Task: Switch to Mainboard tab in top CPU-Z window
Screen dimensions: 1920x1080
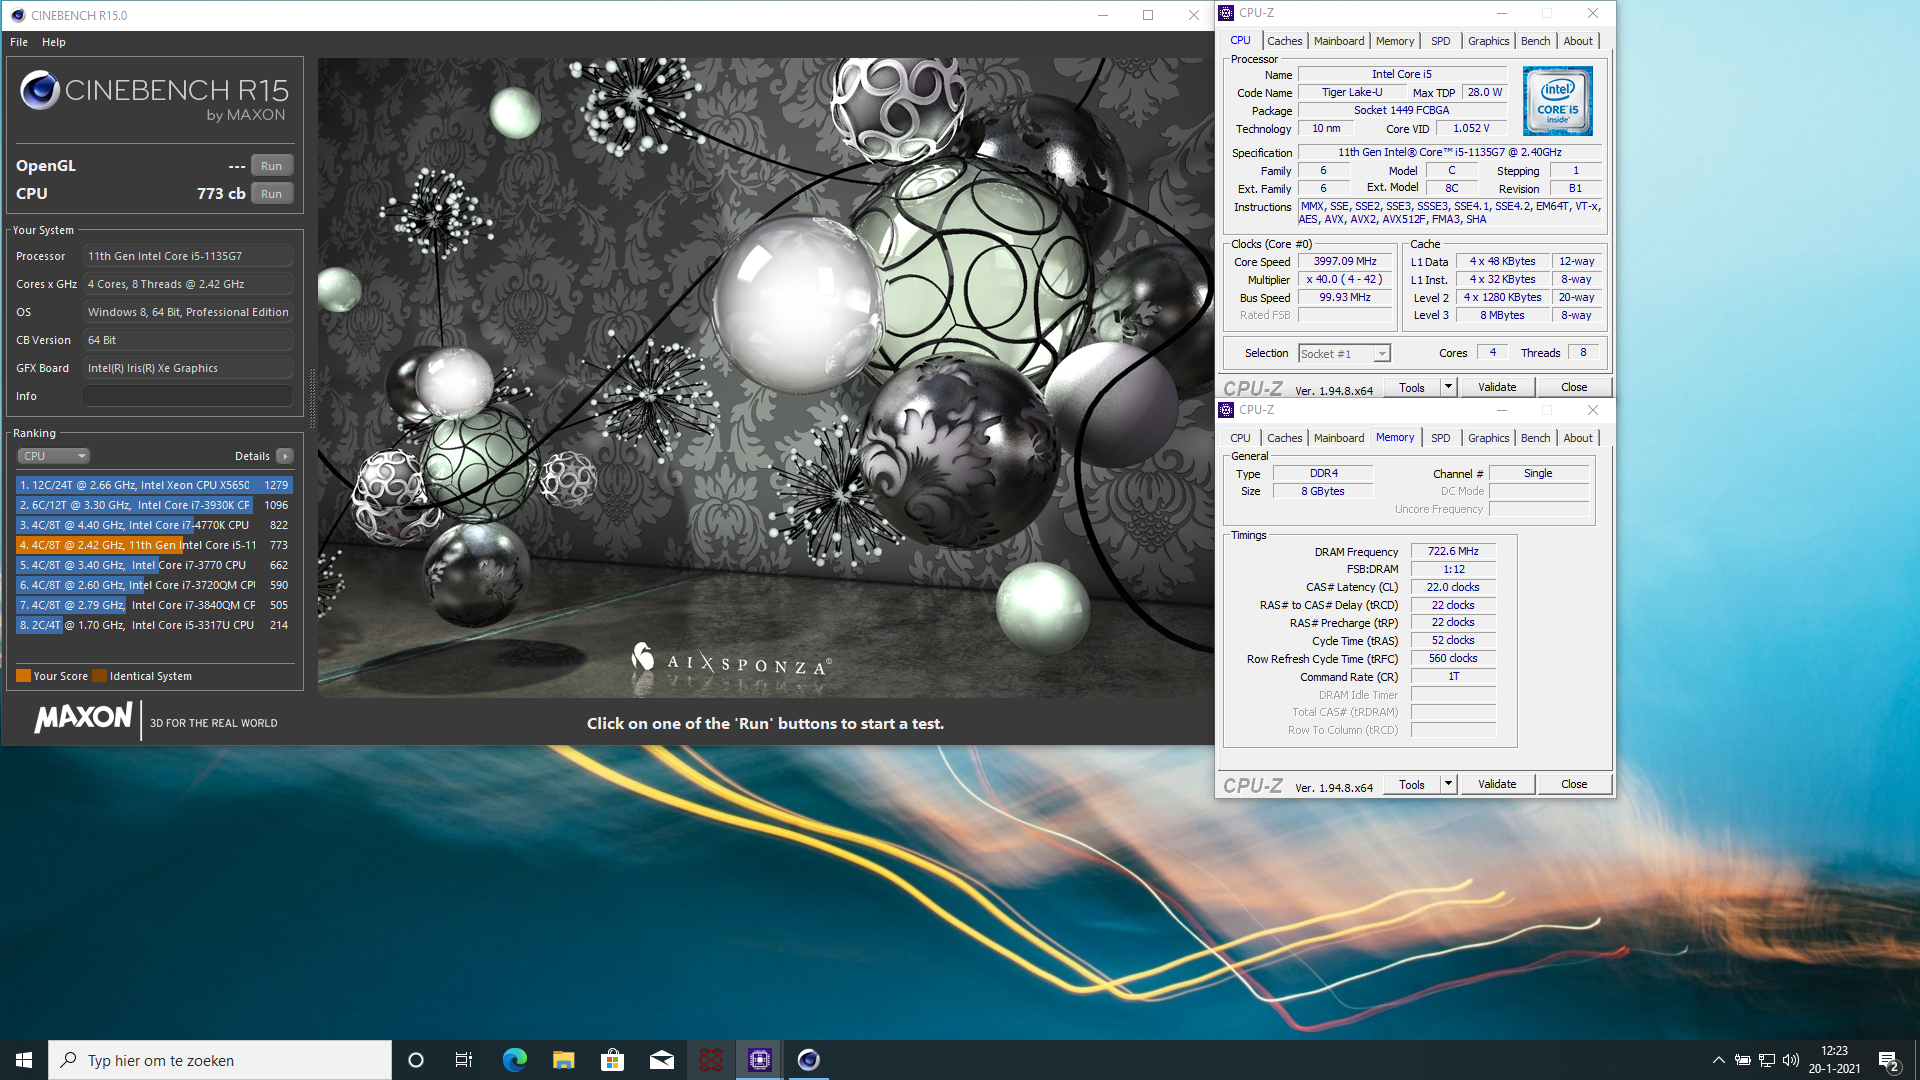Action: click(x=1338, y=41)
